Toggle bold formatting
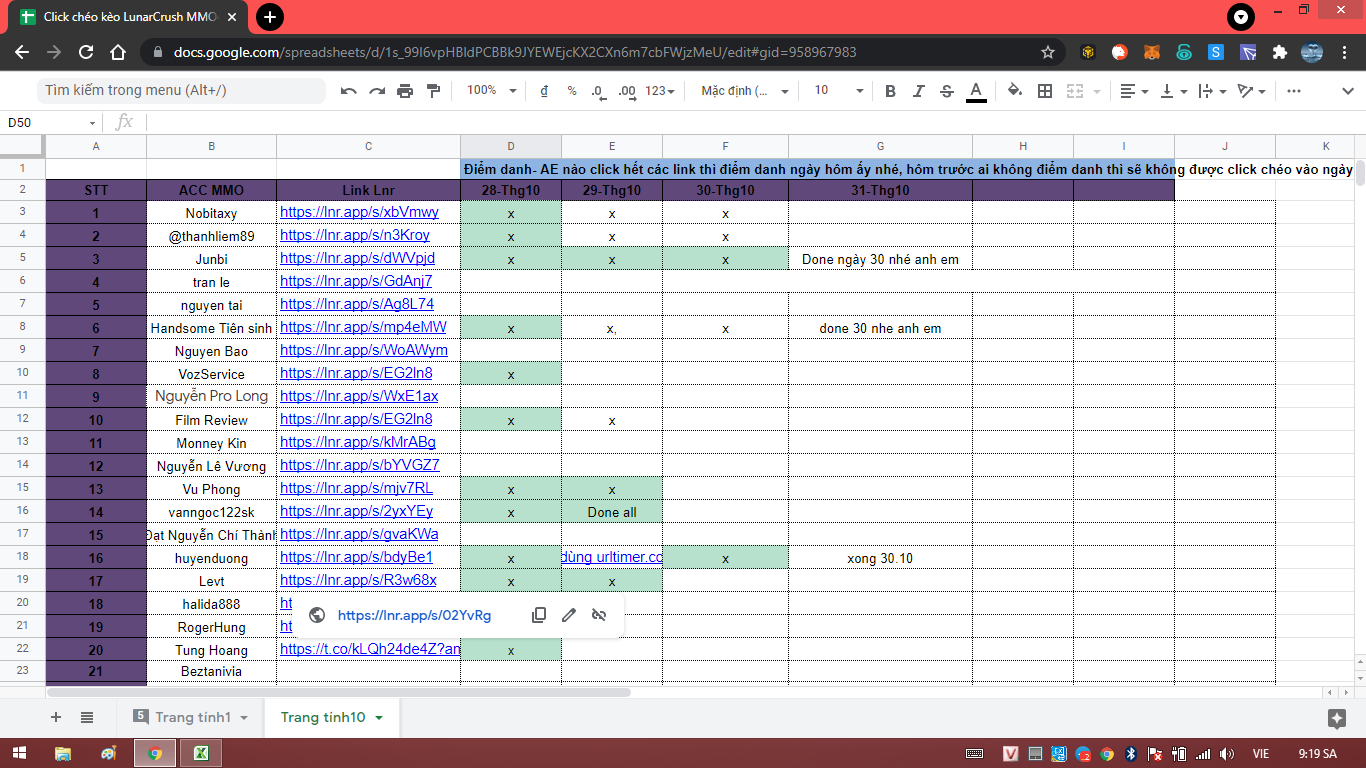Image resolution: width=1366 pixels, height=768 pixels. click(x=890, y=91)
